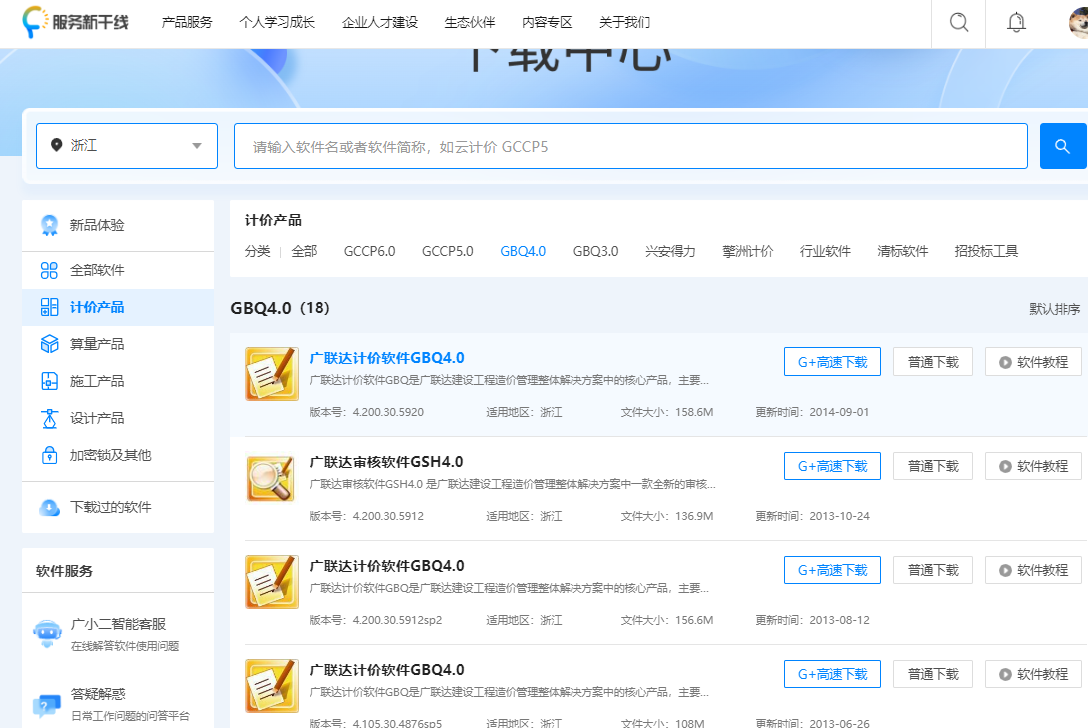
Task: Select the 清标软件 category filter
Action: (x=902, y=251)
